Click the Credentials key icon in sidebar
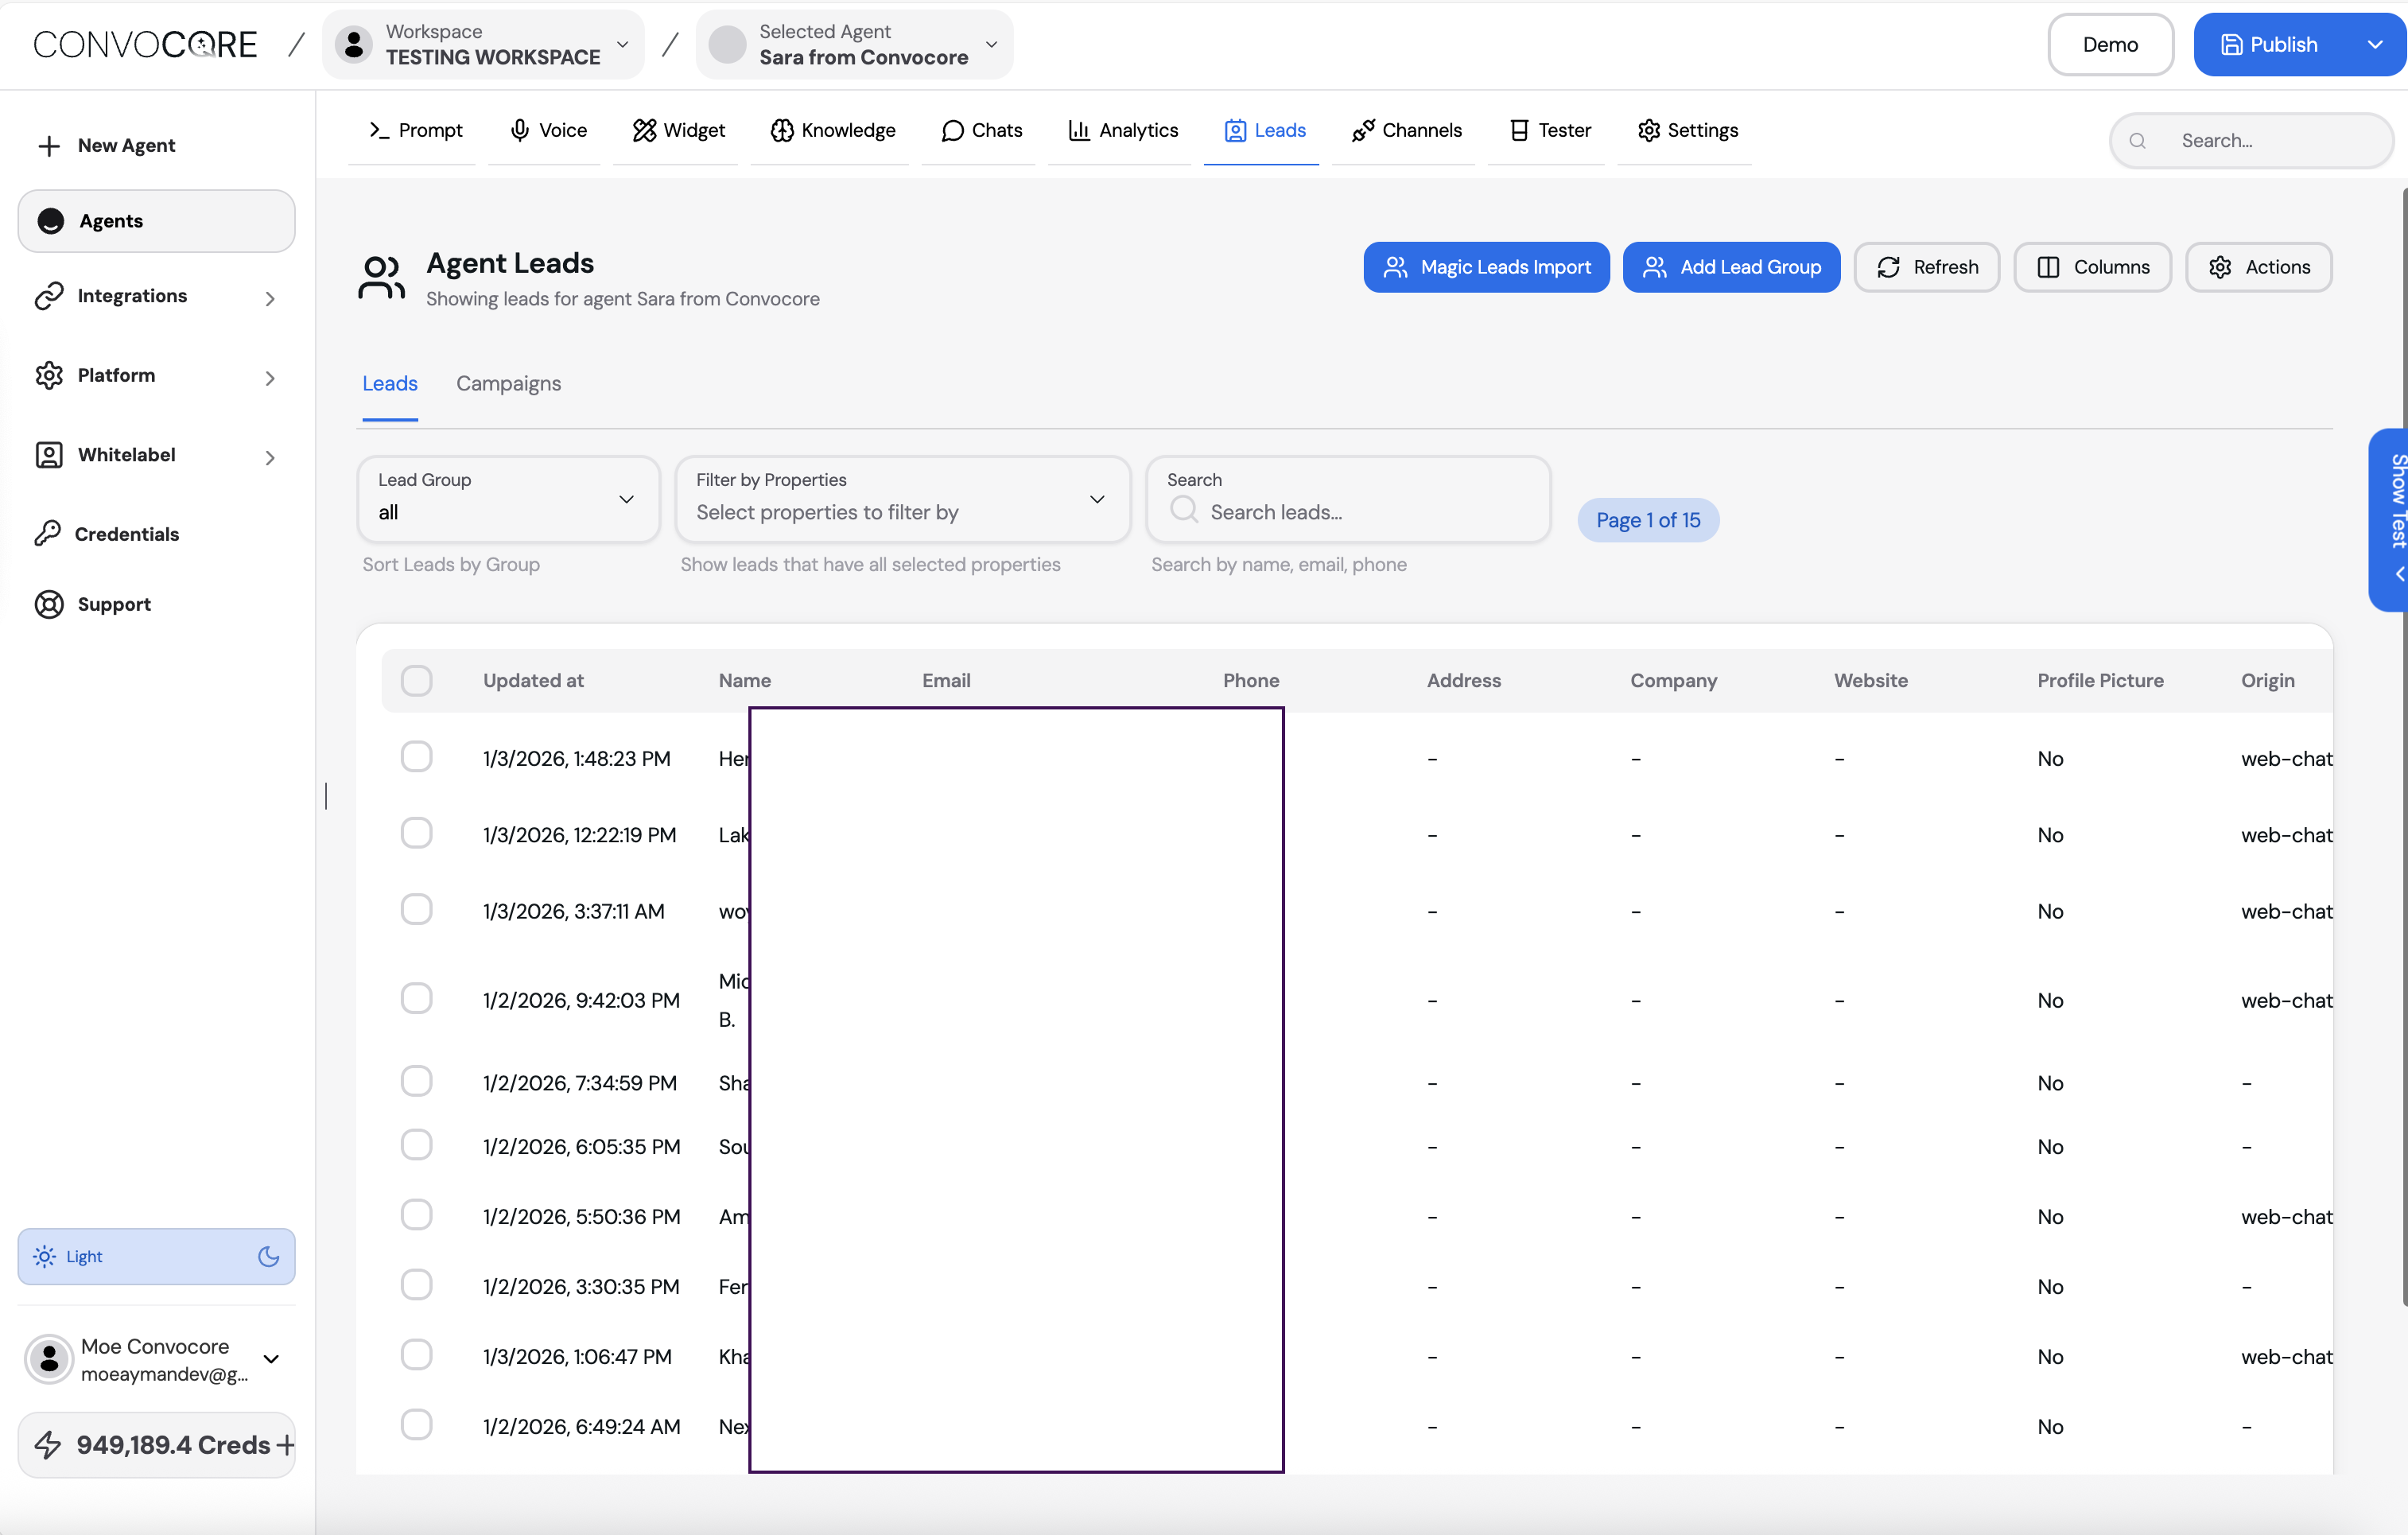The width and height of the screenshot is (2408, 1535). (48, 534)
